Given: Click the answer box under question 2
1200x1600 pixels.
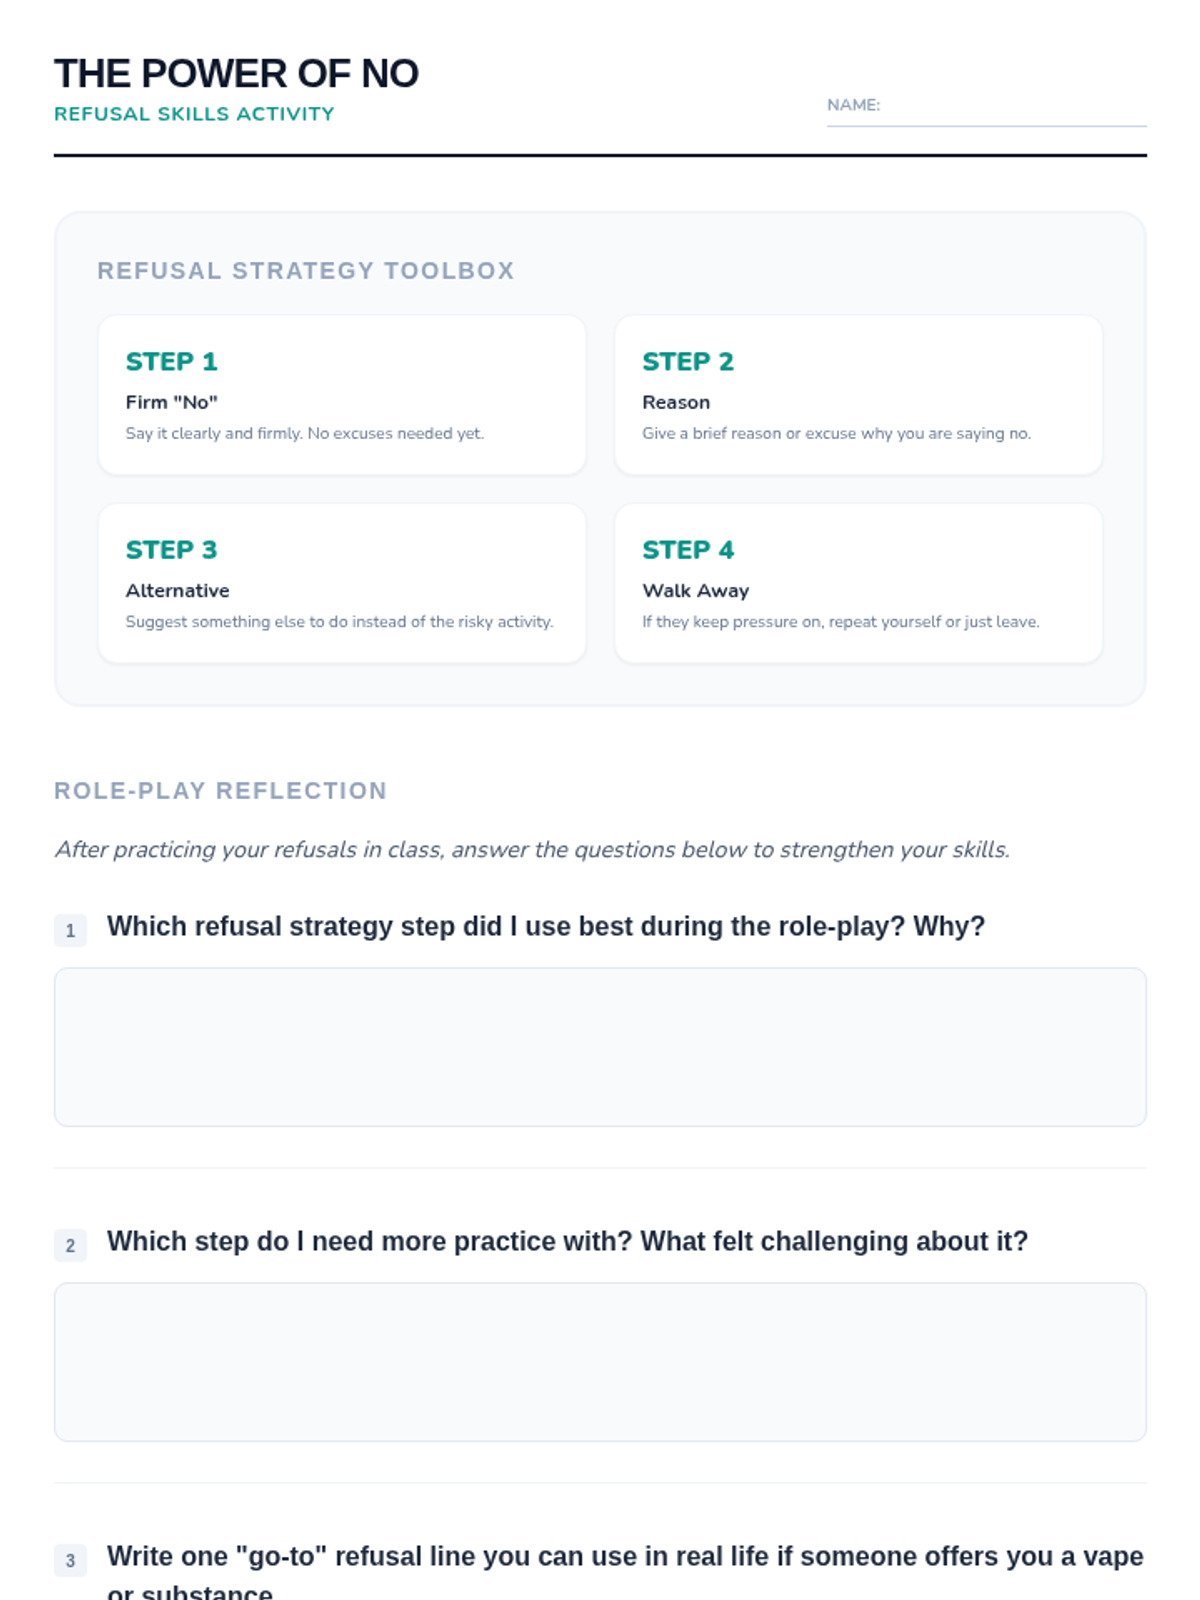Looking at the screenshot, I should coord(600,1361).
